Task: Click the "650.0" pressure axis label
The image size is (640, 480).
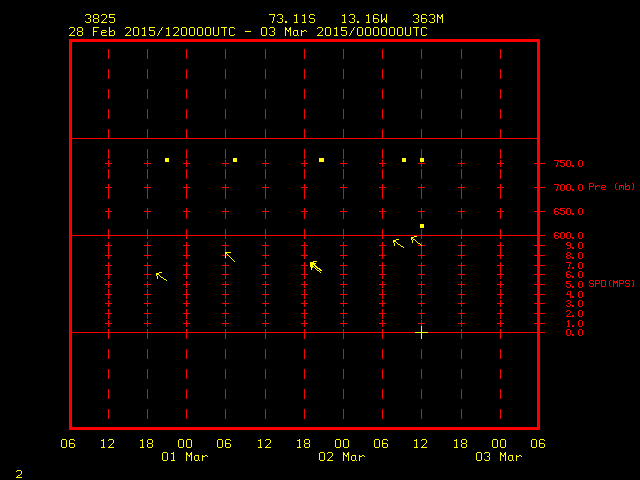Action: point(569,212)
